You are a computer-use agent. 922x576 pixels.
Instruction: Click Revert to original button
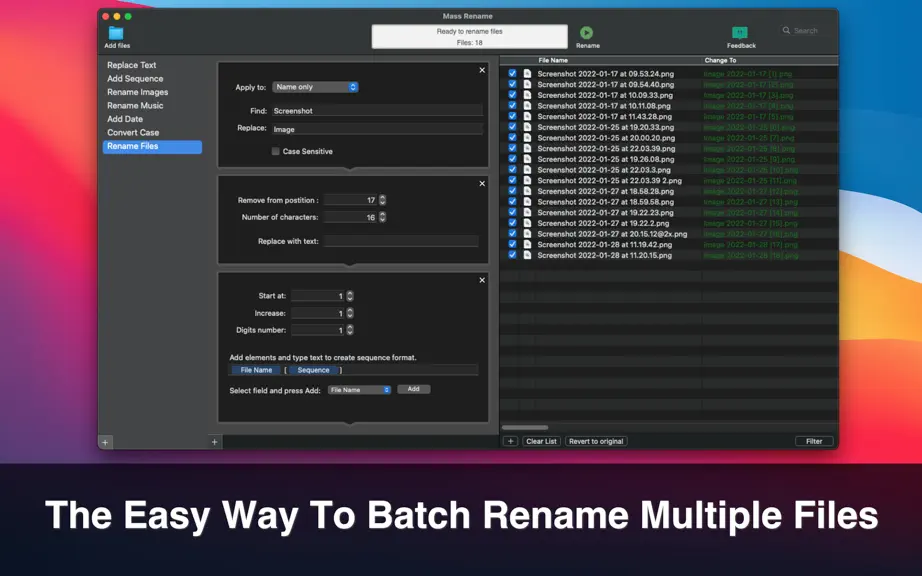[596, 441]
